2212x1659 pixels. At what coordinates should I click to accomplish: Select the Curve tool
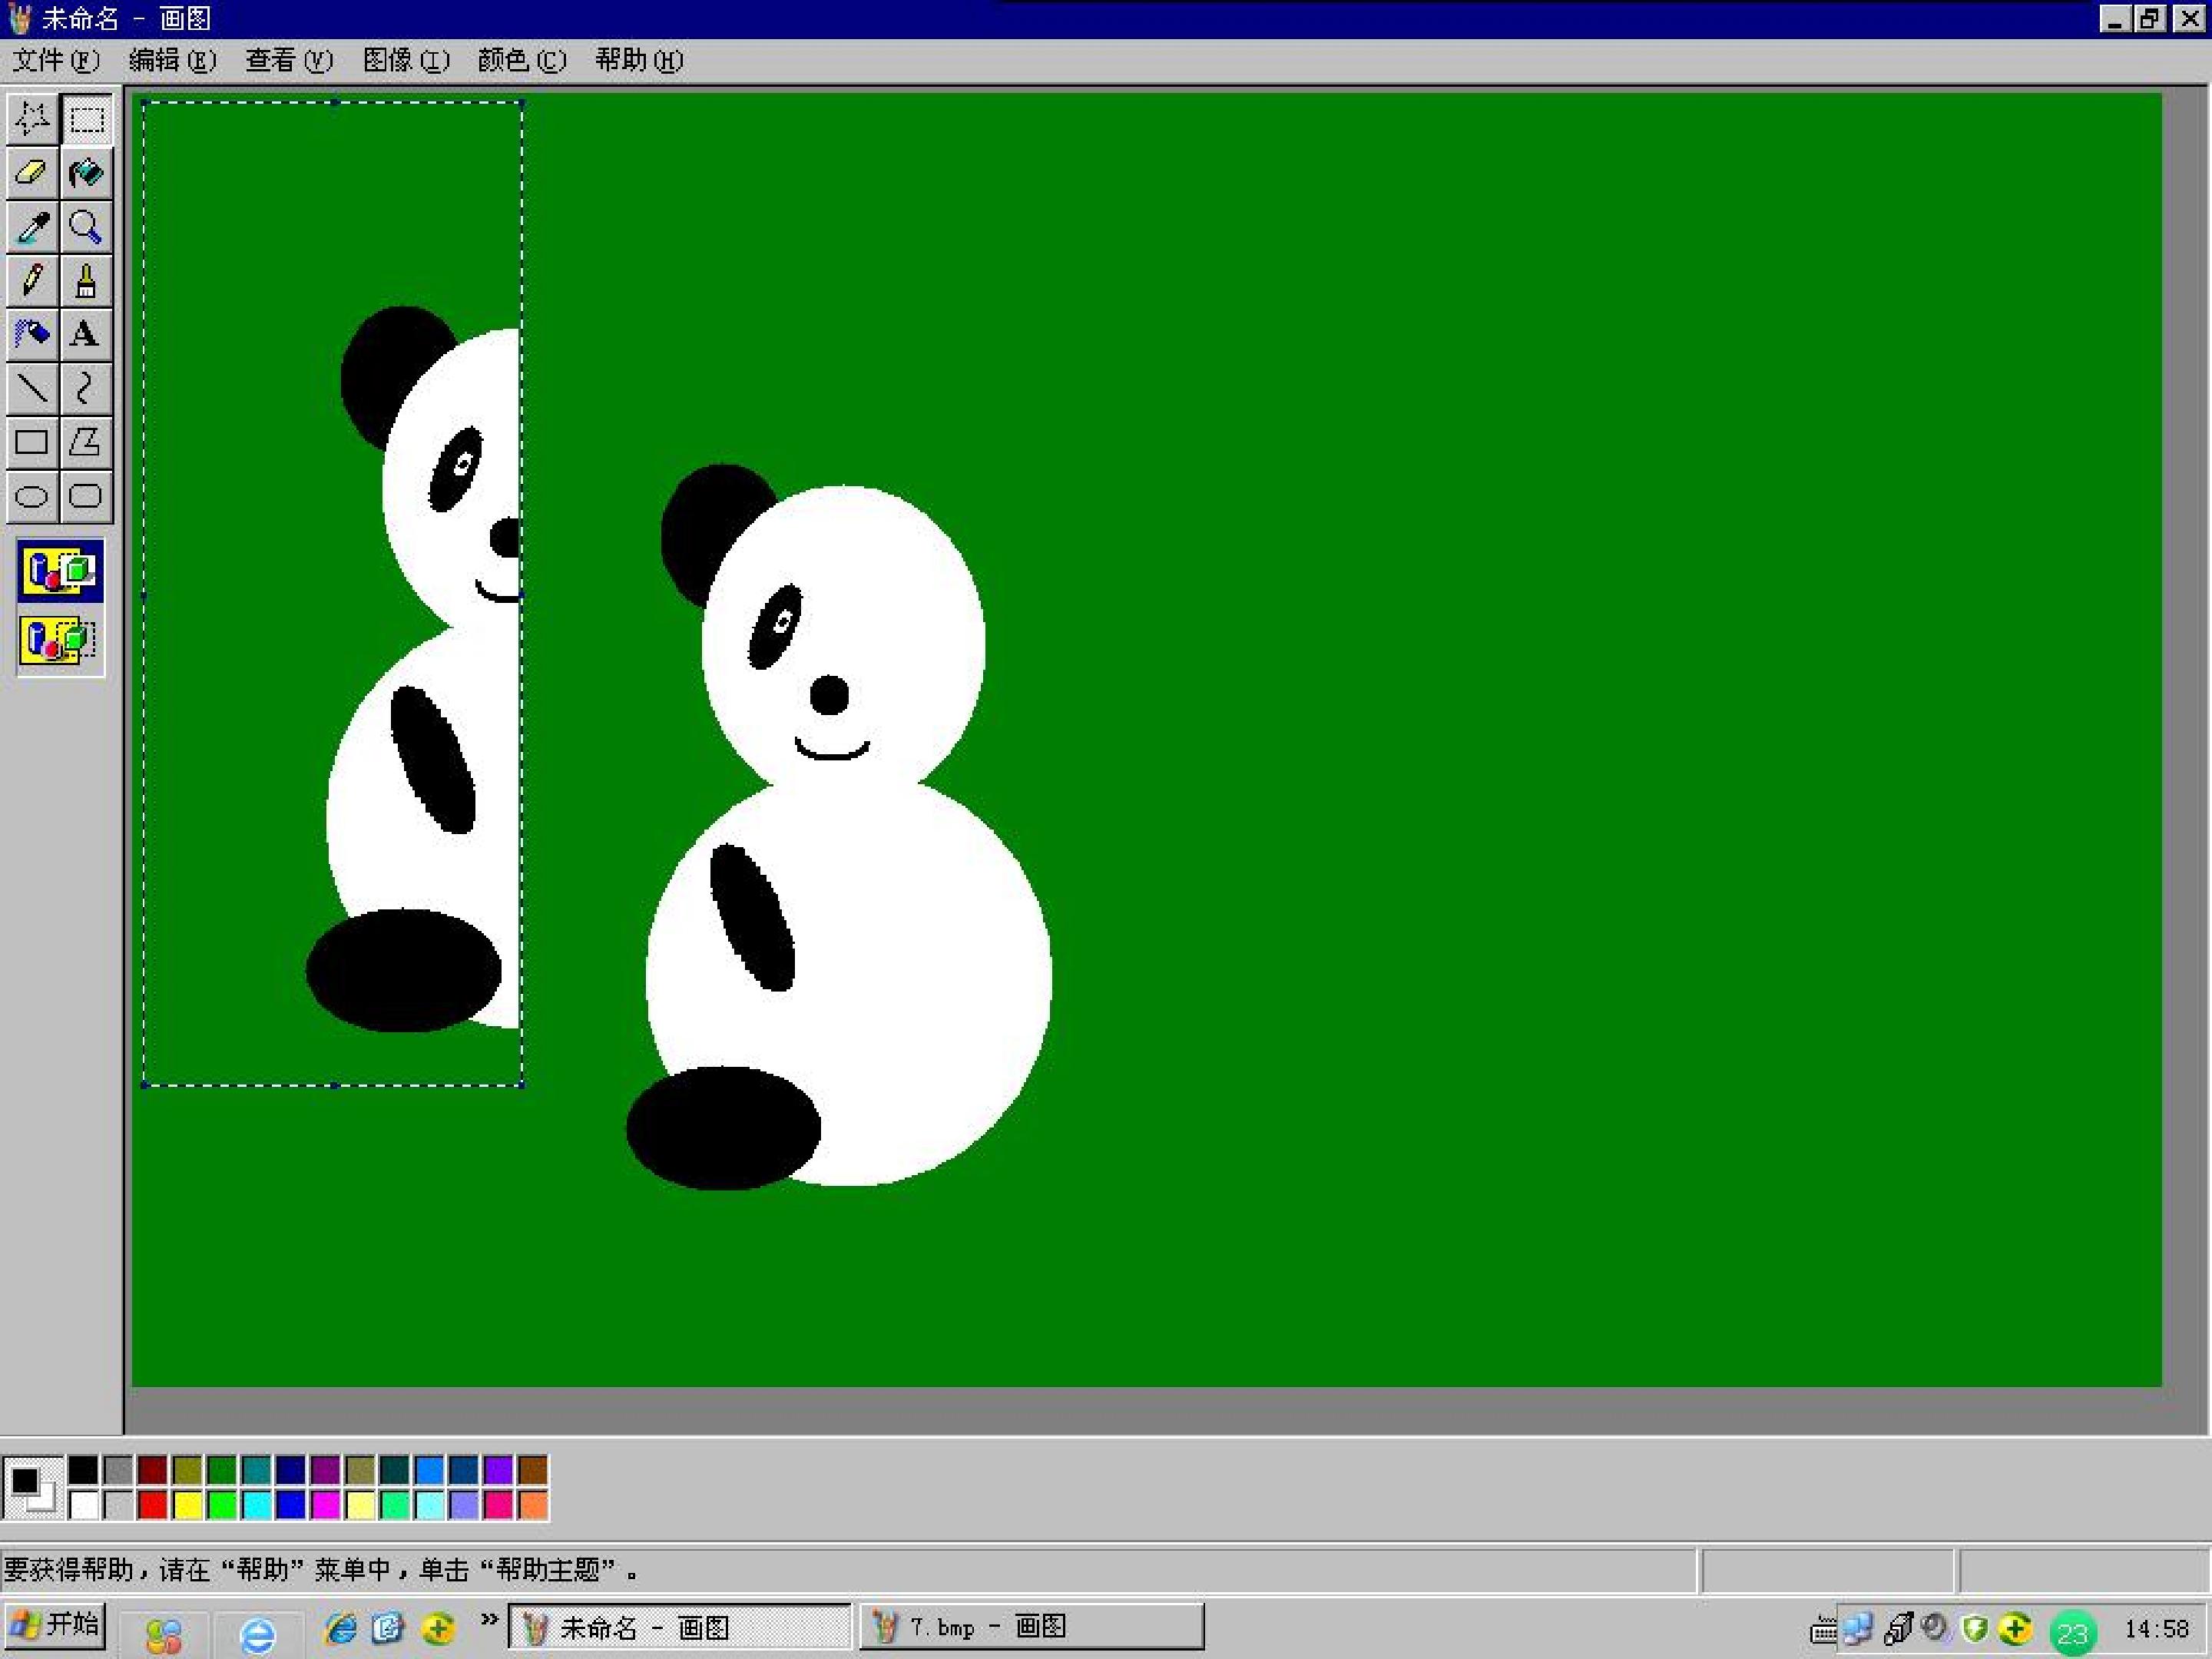click(x=87, y=388)
